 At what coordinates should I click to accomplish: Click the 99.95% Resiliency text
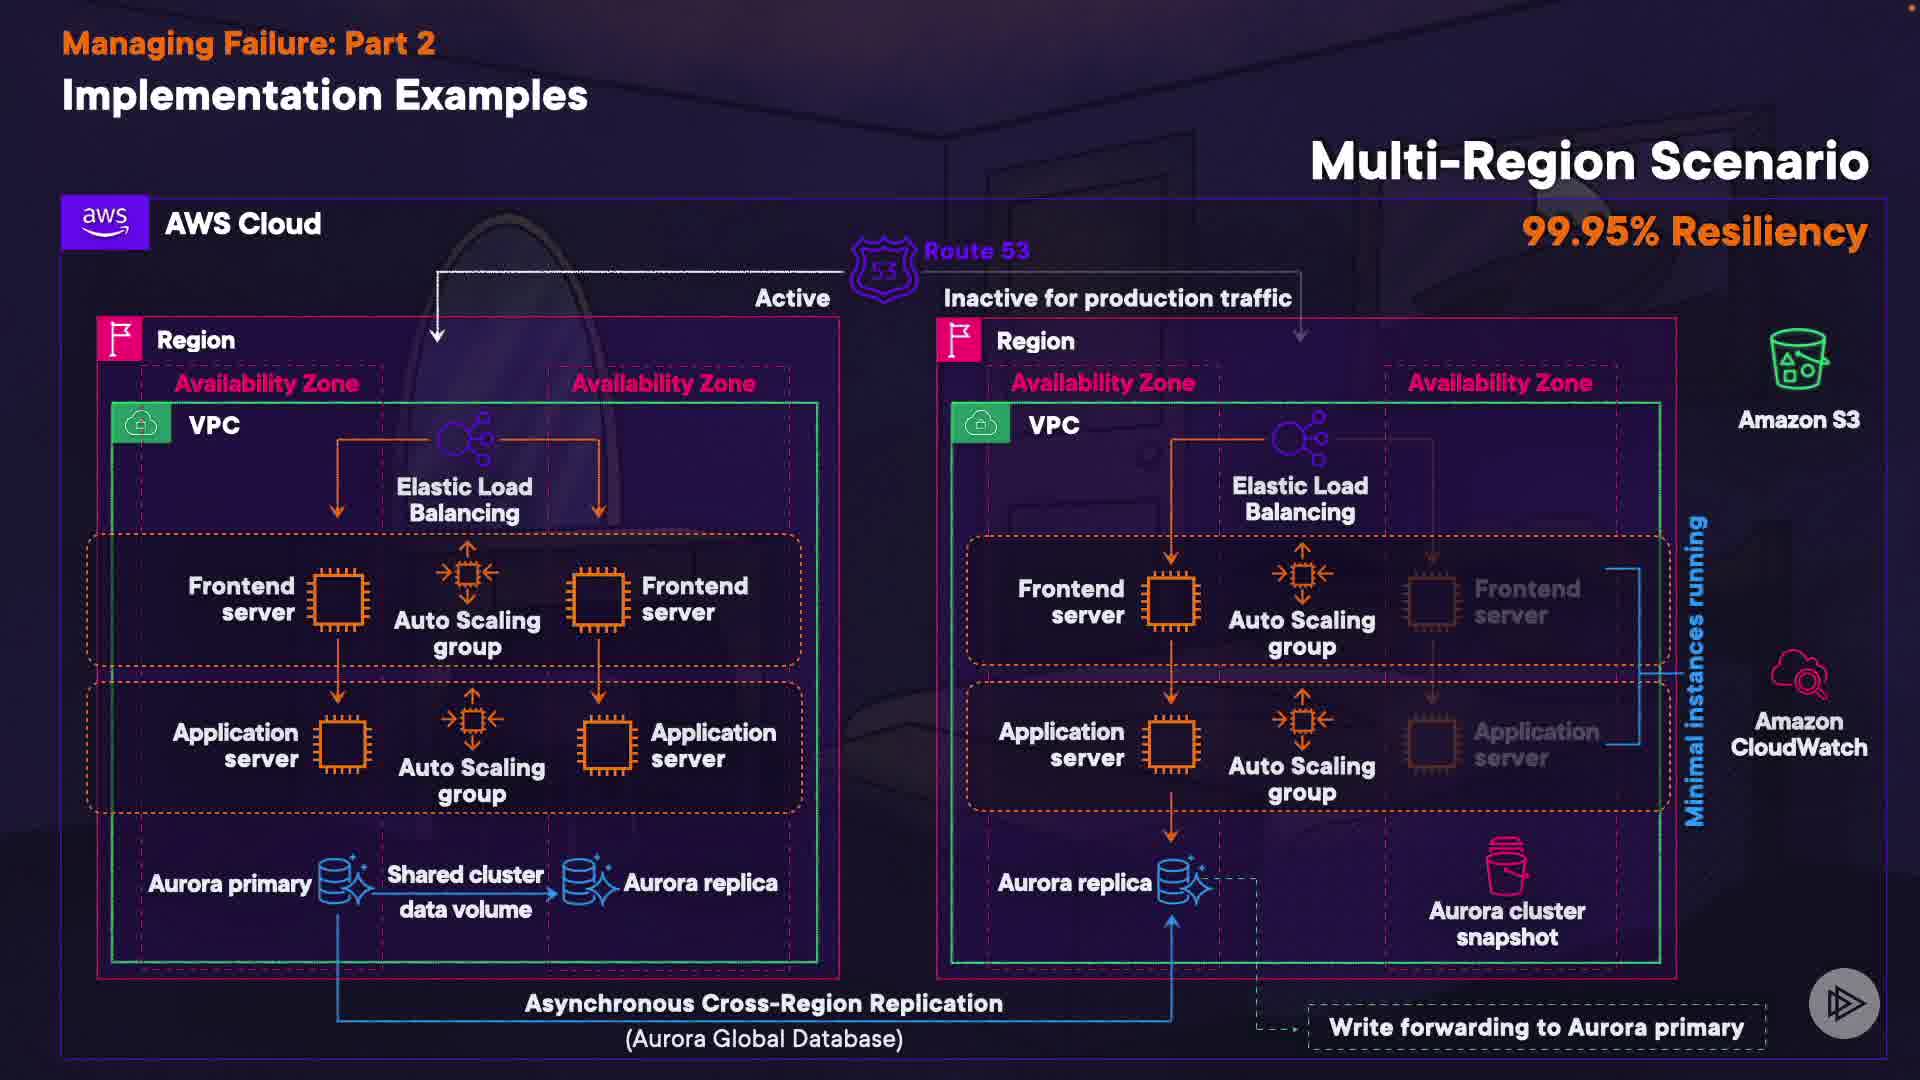1694,232
